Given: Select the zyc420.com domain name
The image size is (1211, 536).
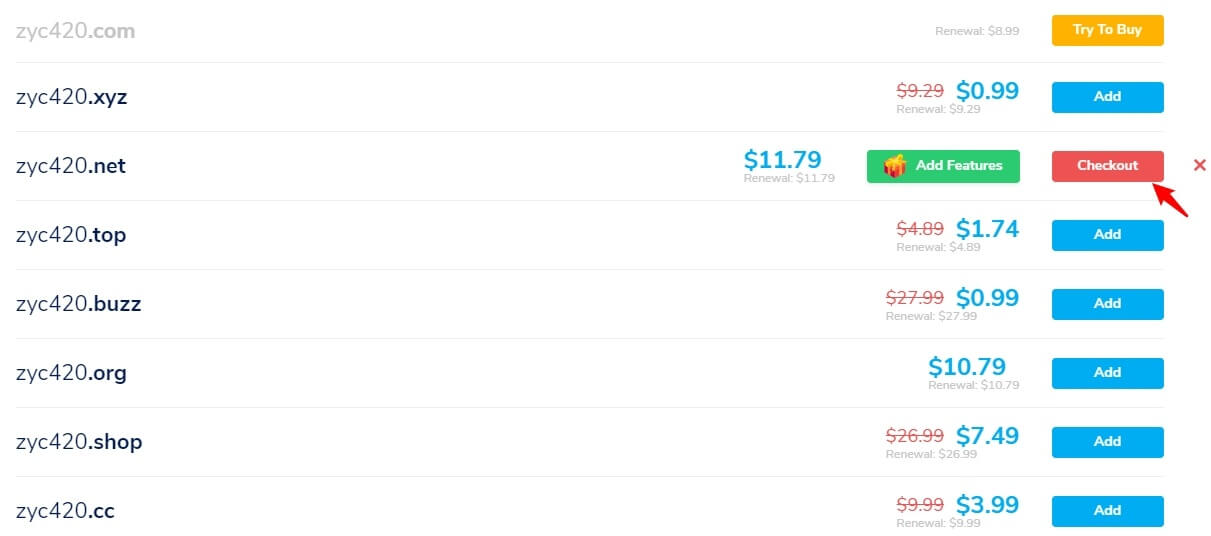Looking at the screenshot, I should tap(75, 31).
